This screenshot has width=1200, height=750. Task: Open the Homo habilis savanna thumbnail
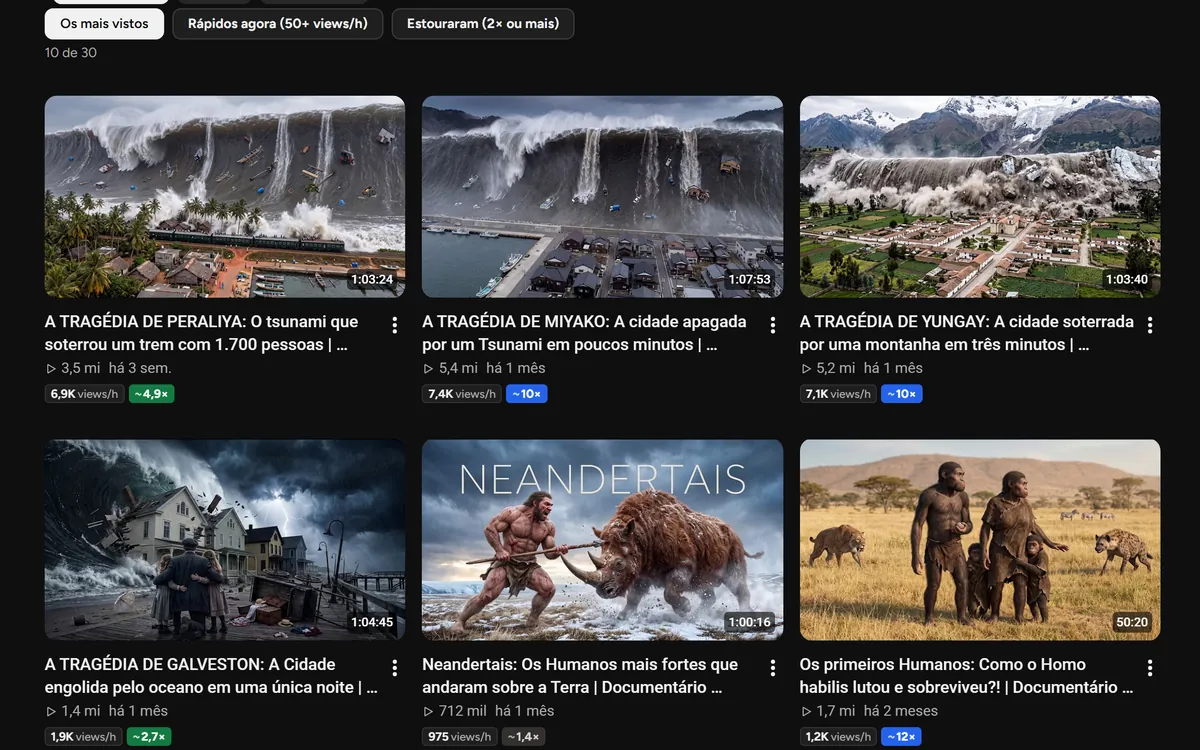[980, 540]
